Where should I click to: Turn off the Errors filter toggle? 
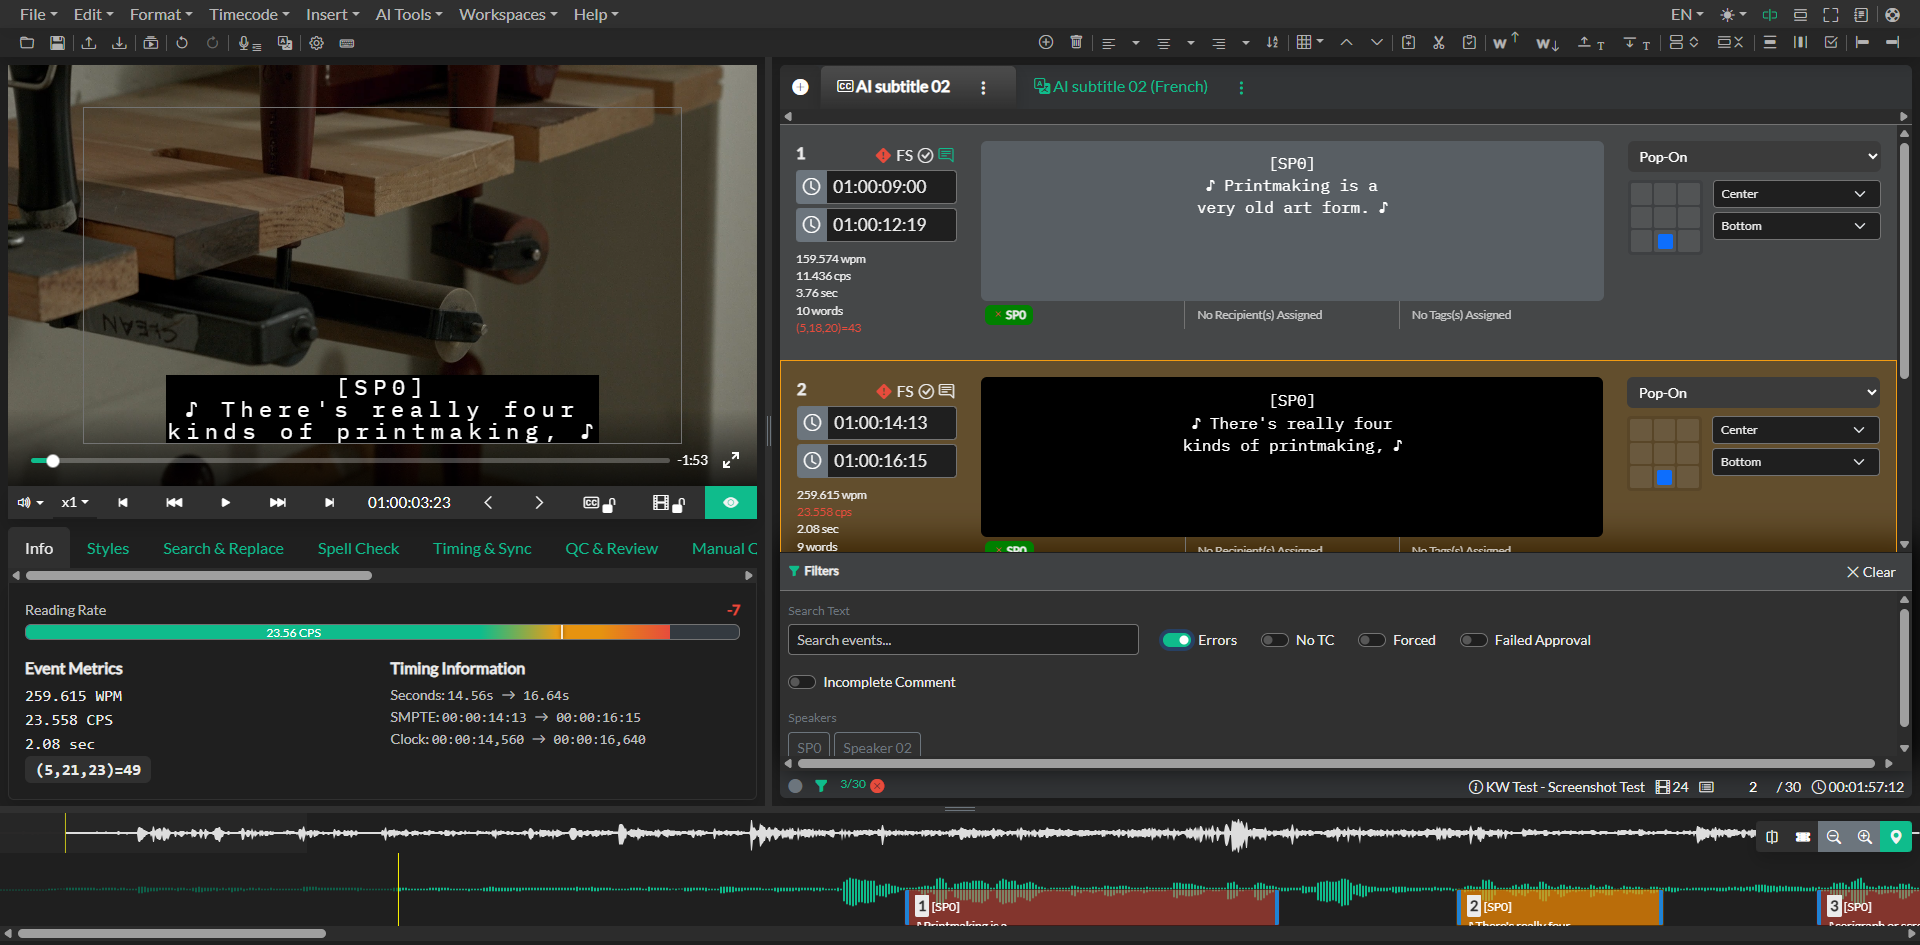point(1177,640)
